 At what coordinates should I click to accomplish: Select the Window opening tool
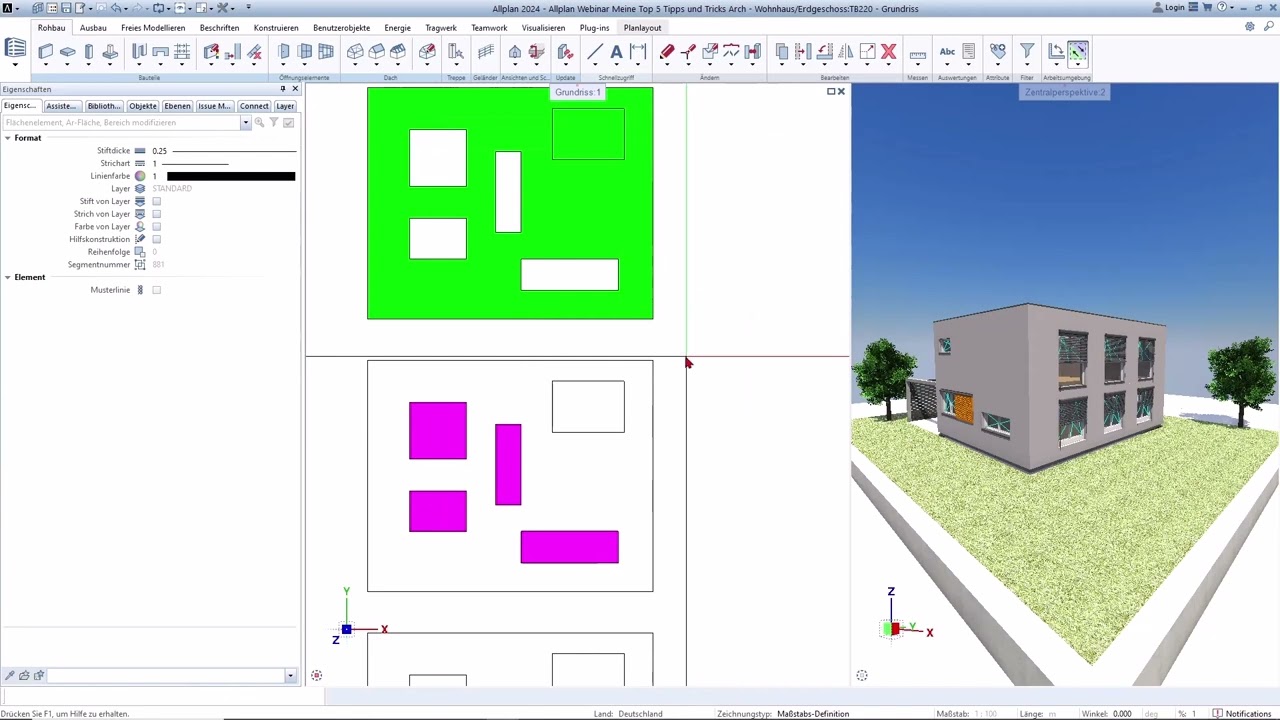pos(305,52)
